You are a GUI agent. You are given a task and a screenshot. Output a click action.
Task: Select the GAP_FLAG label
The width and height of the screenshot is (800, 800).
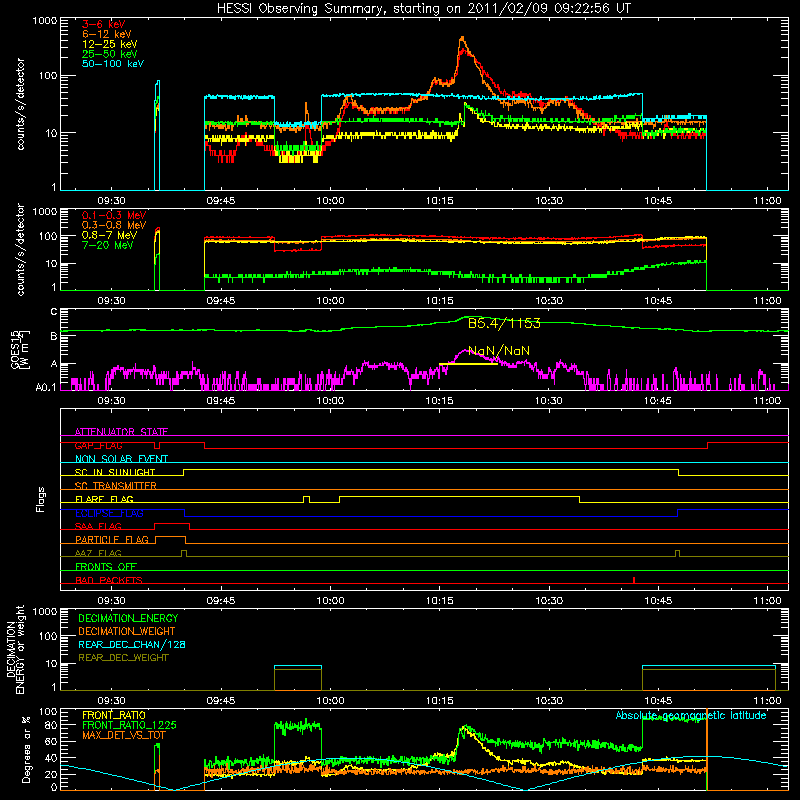pyautogui.click(x=98, y=445)
